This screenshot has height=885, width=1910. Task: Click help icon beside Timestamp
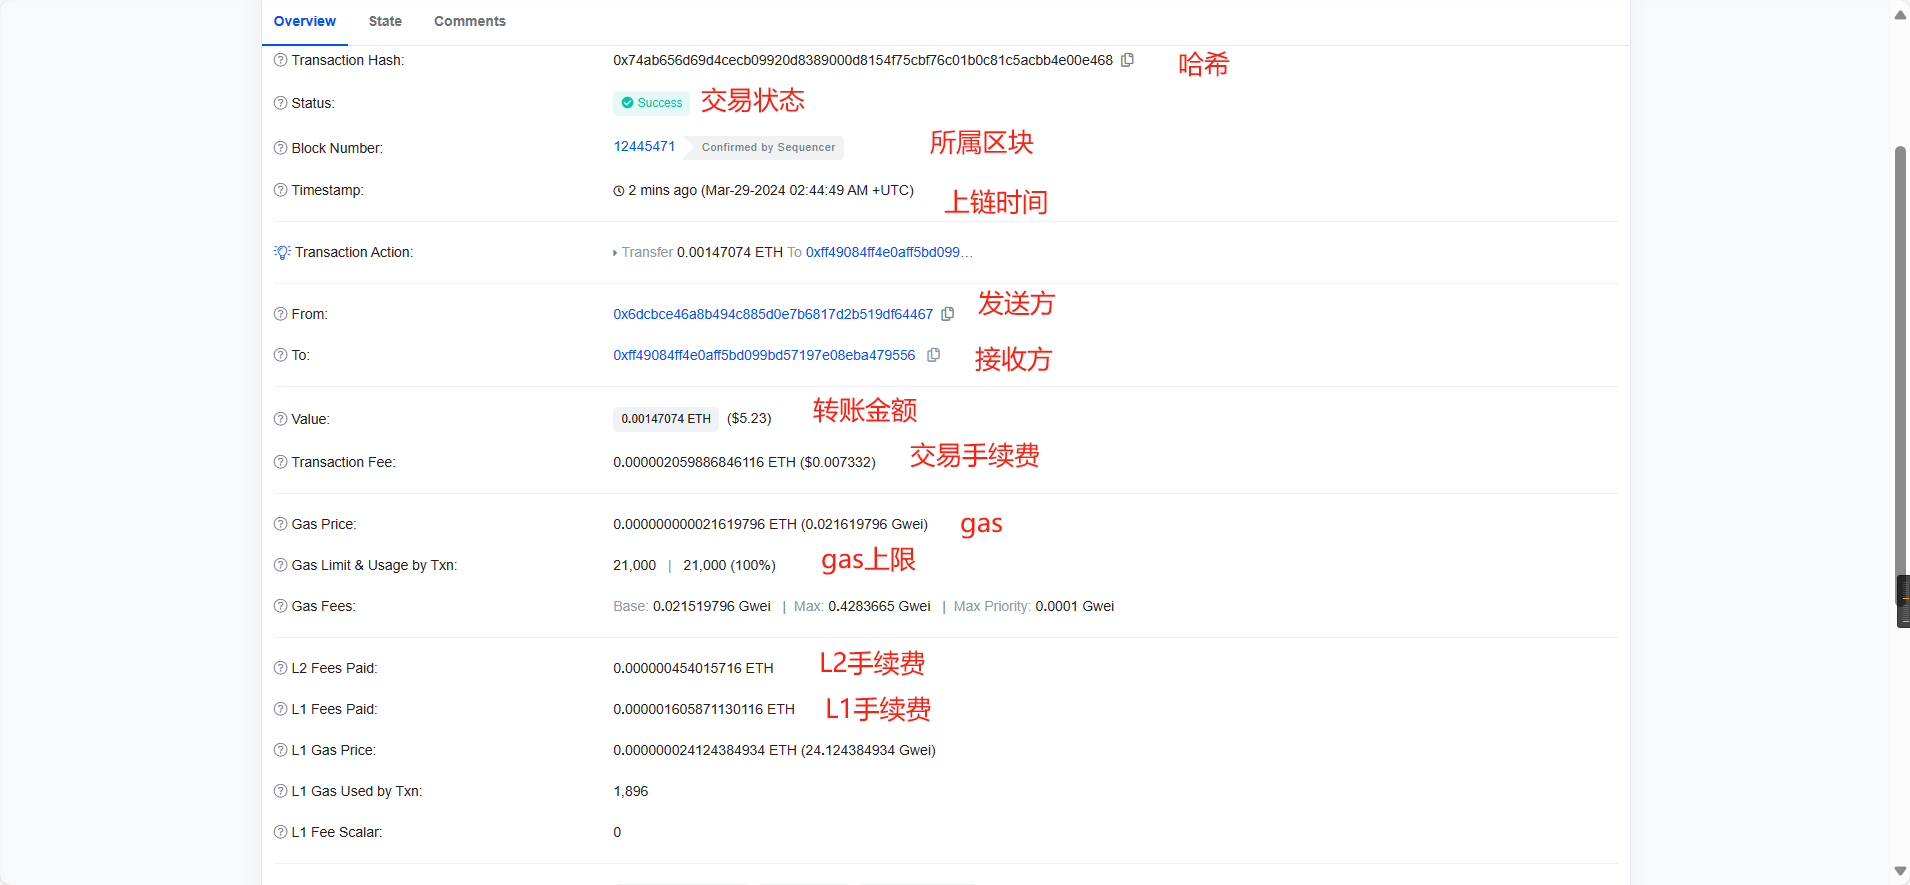point(280,190)
